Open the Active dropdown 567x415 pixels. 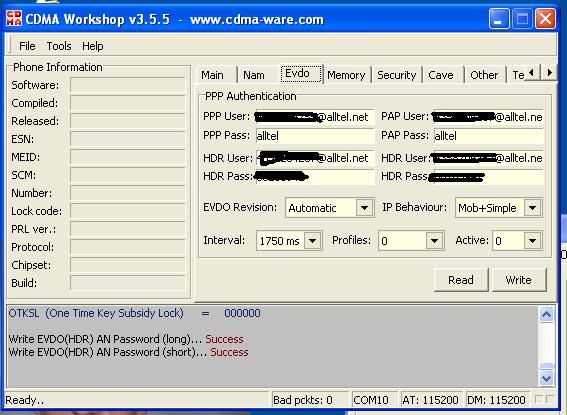532,241
